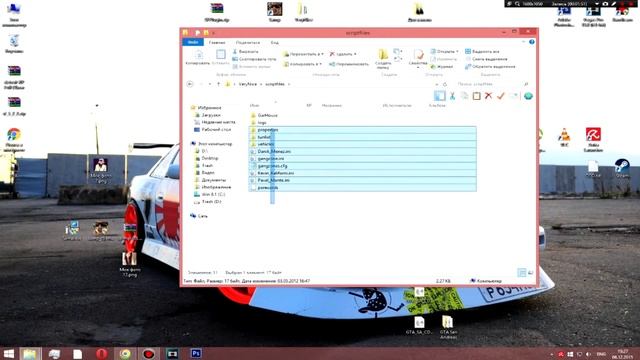Viewport: 640px width, 360px height.
Task: Click Вырезать in the ribbon
Action: pyautogui.click(x=245, y=52)
